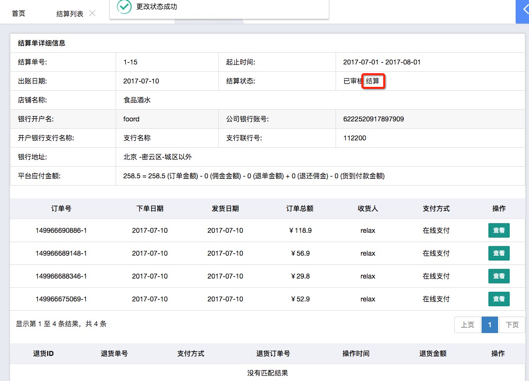Go to previous page with 上页

tap(468, 325)
